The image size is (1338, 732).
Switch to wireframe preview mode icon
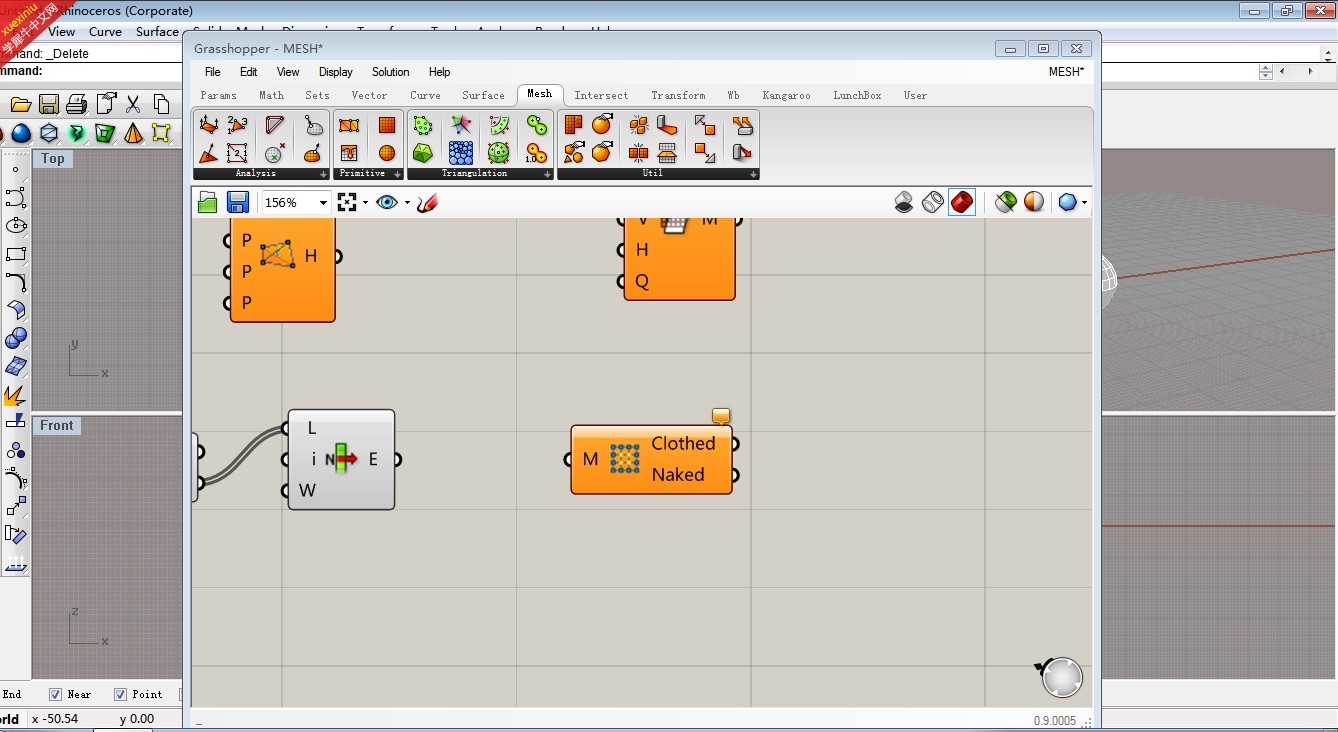click(933, 203)
